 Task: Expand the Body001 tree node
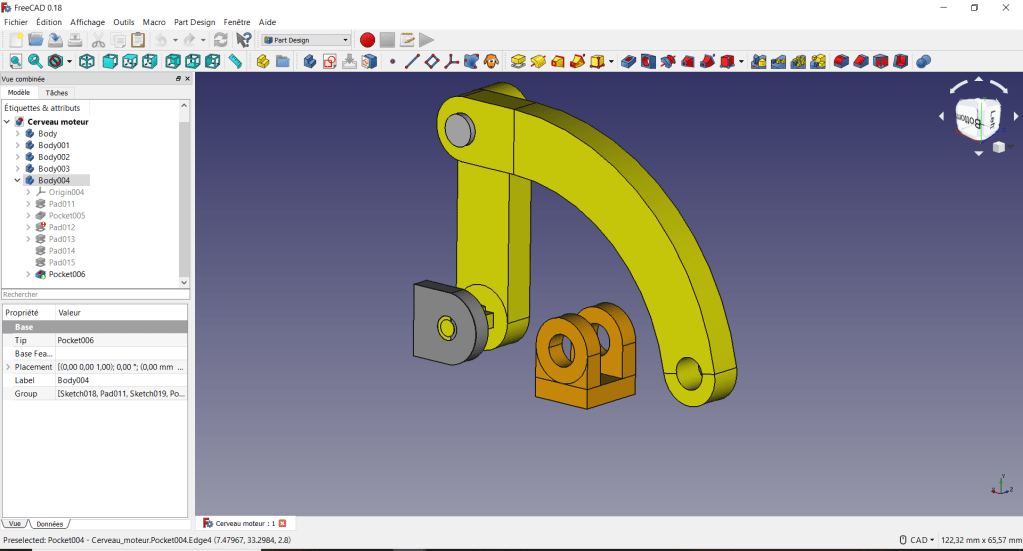click(18, 146)
